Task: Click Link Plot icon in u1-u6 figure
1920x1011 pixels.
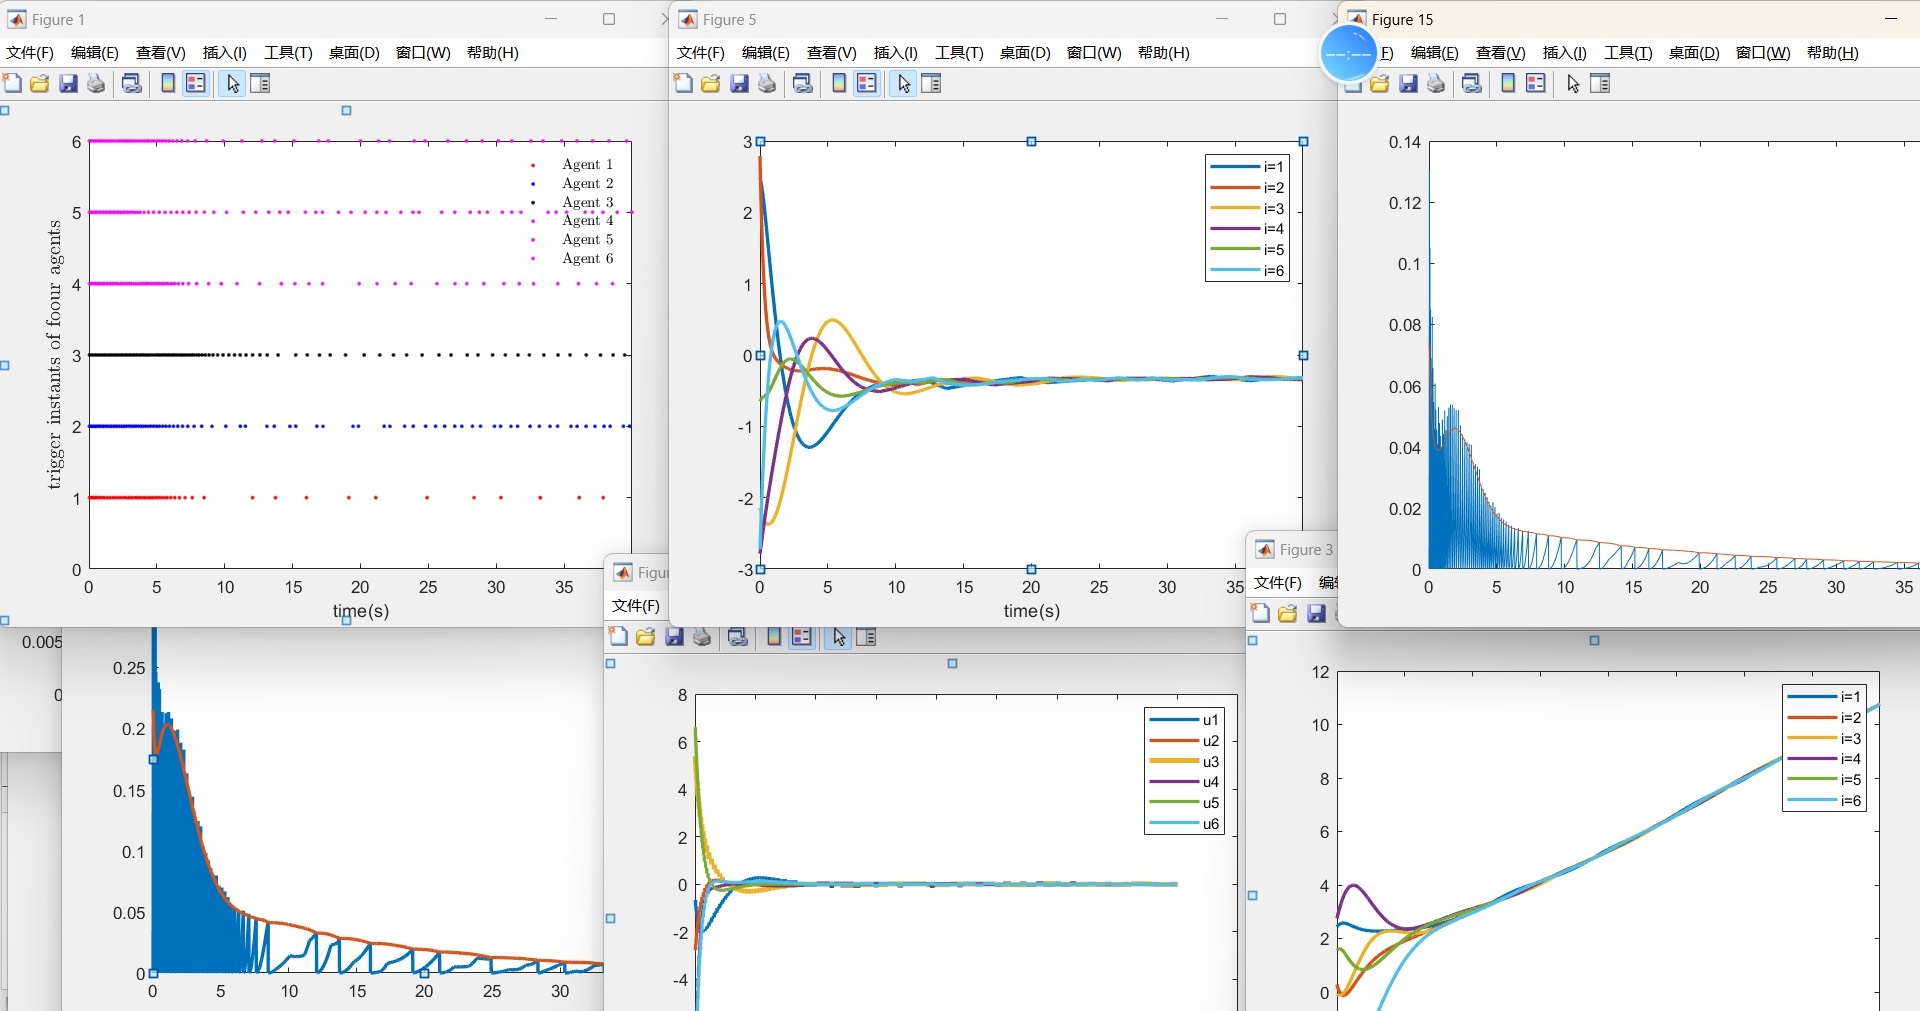Action: 738,636
